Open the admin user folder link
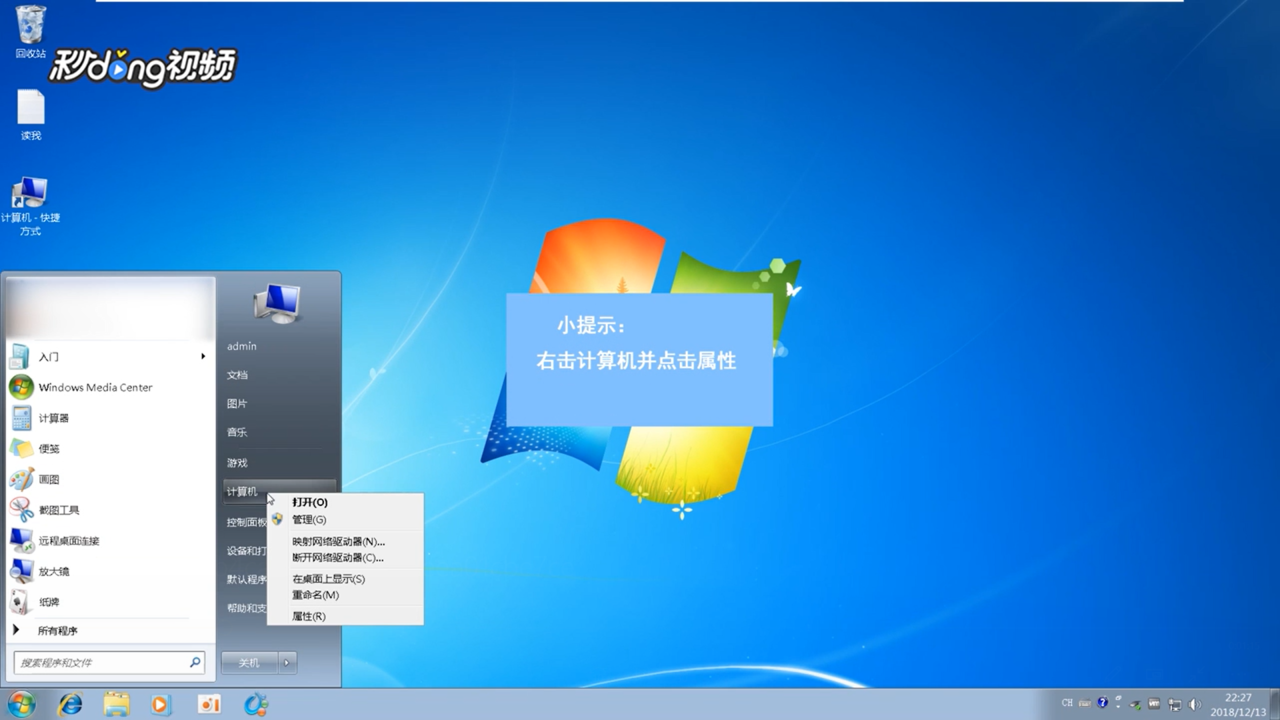 242,346
